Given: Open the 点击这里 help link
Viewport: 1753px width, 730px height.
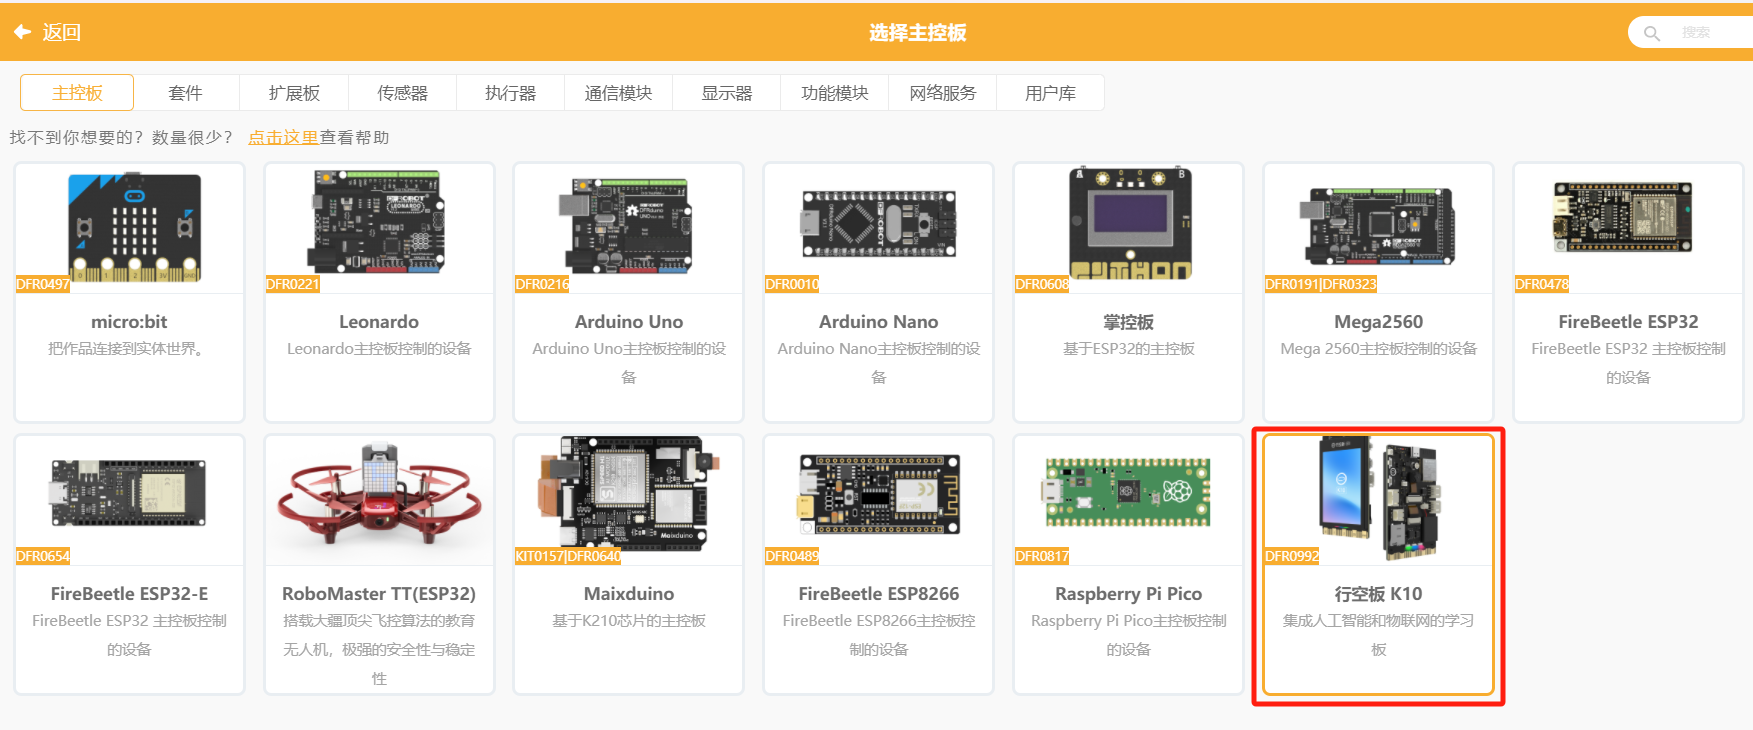Looking at the screenshot, I should coord(283,137).
